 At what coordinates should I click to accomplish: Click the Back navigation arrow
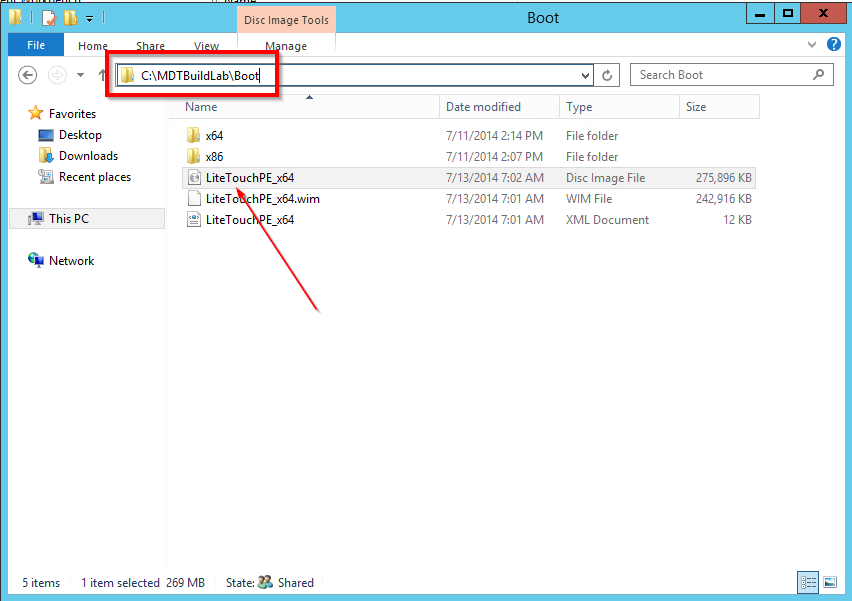pyautogui.click(x=28, y=75)
